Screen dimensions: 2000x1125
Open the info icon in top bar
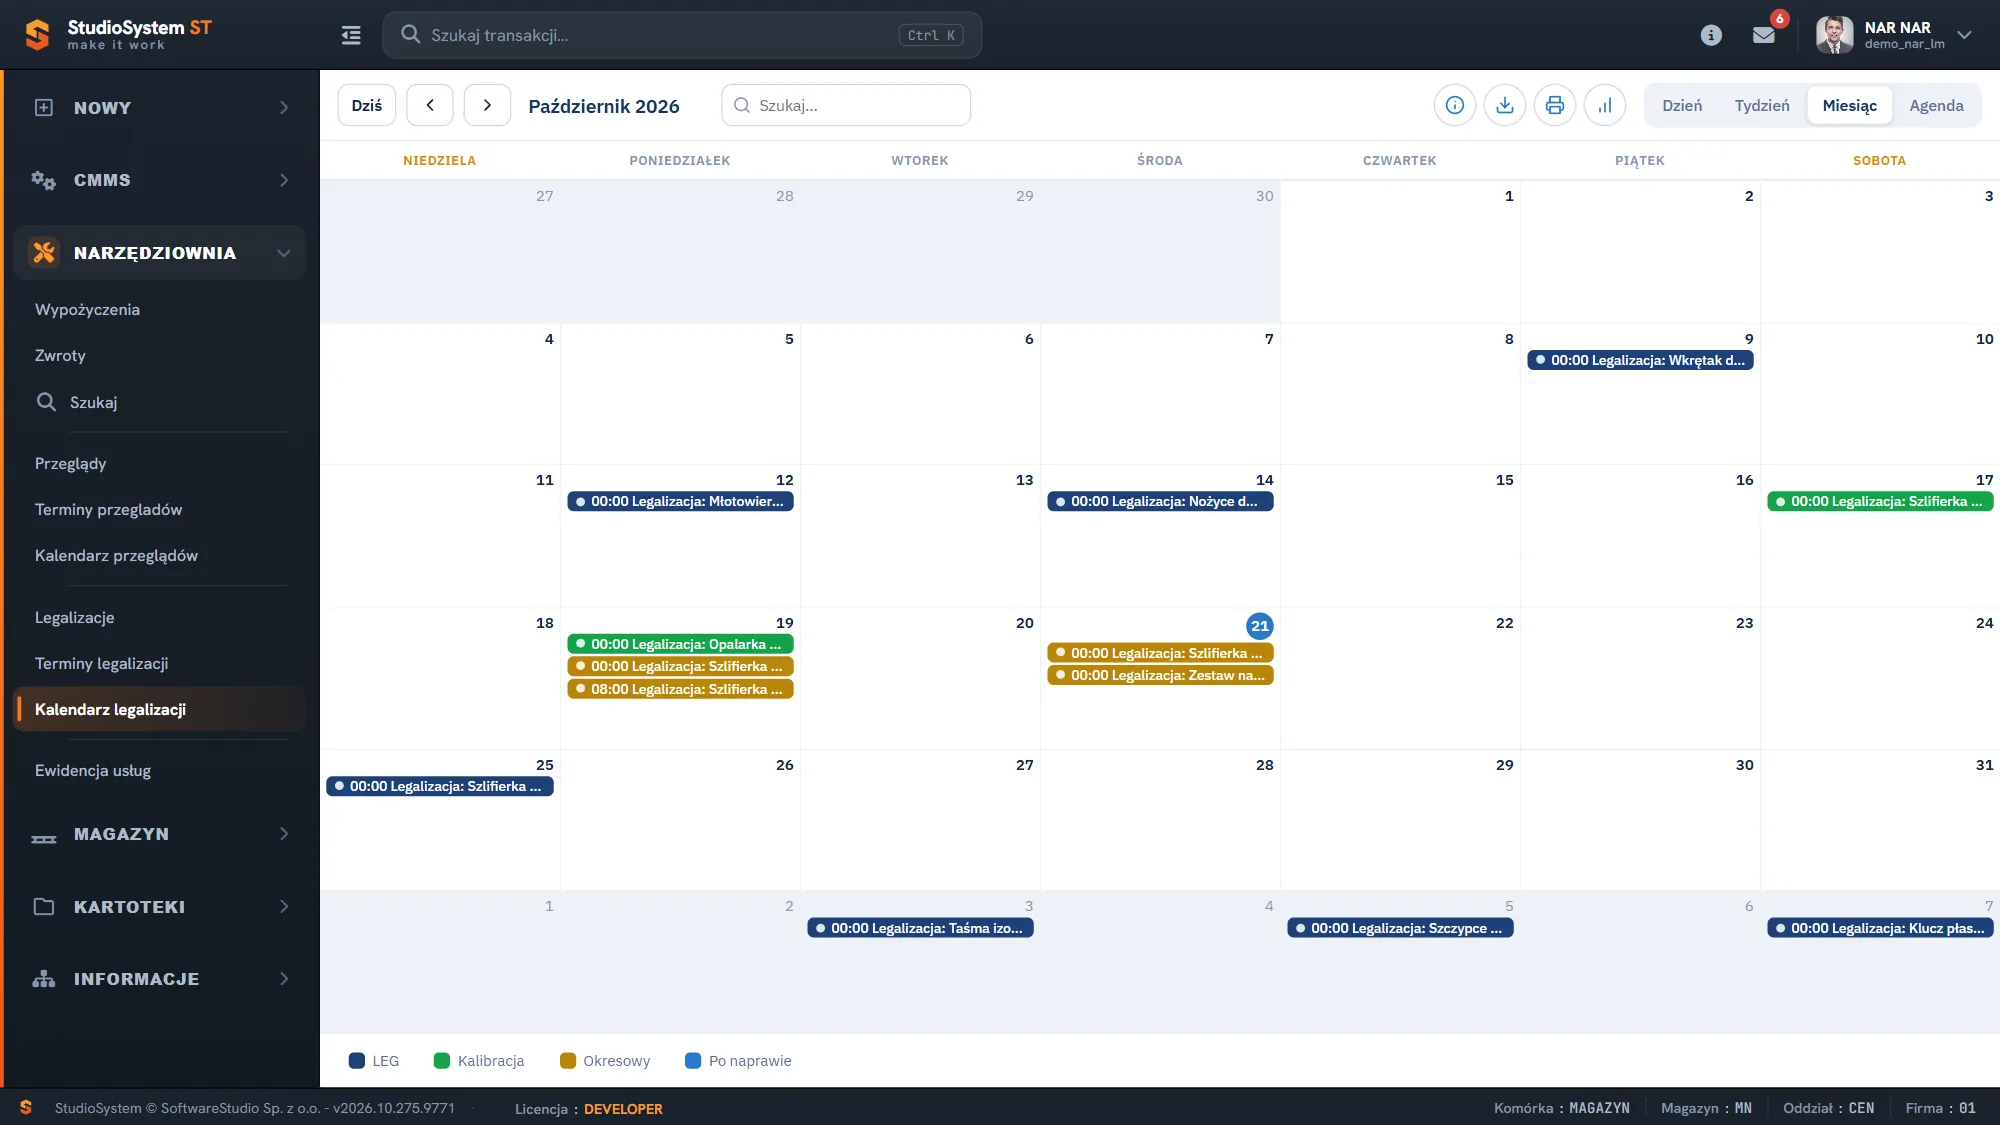click(x=1711, y=35)
